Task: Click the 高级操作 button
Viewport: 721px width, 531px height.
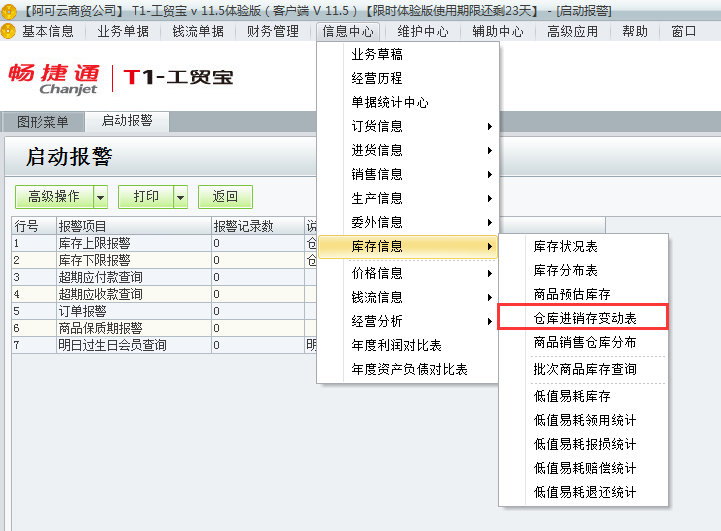Action: [54, 197]
